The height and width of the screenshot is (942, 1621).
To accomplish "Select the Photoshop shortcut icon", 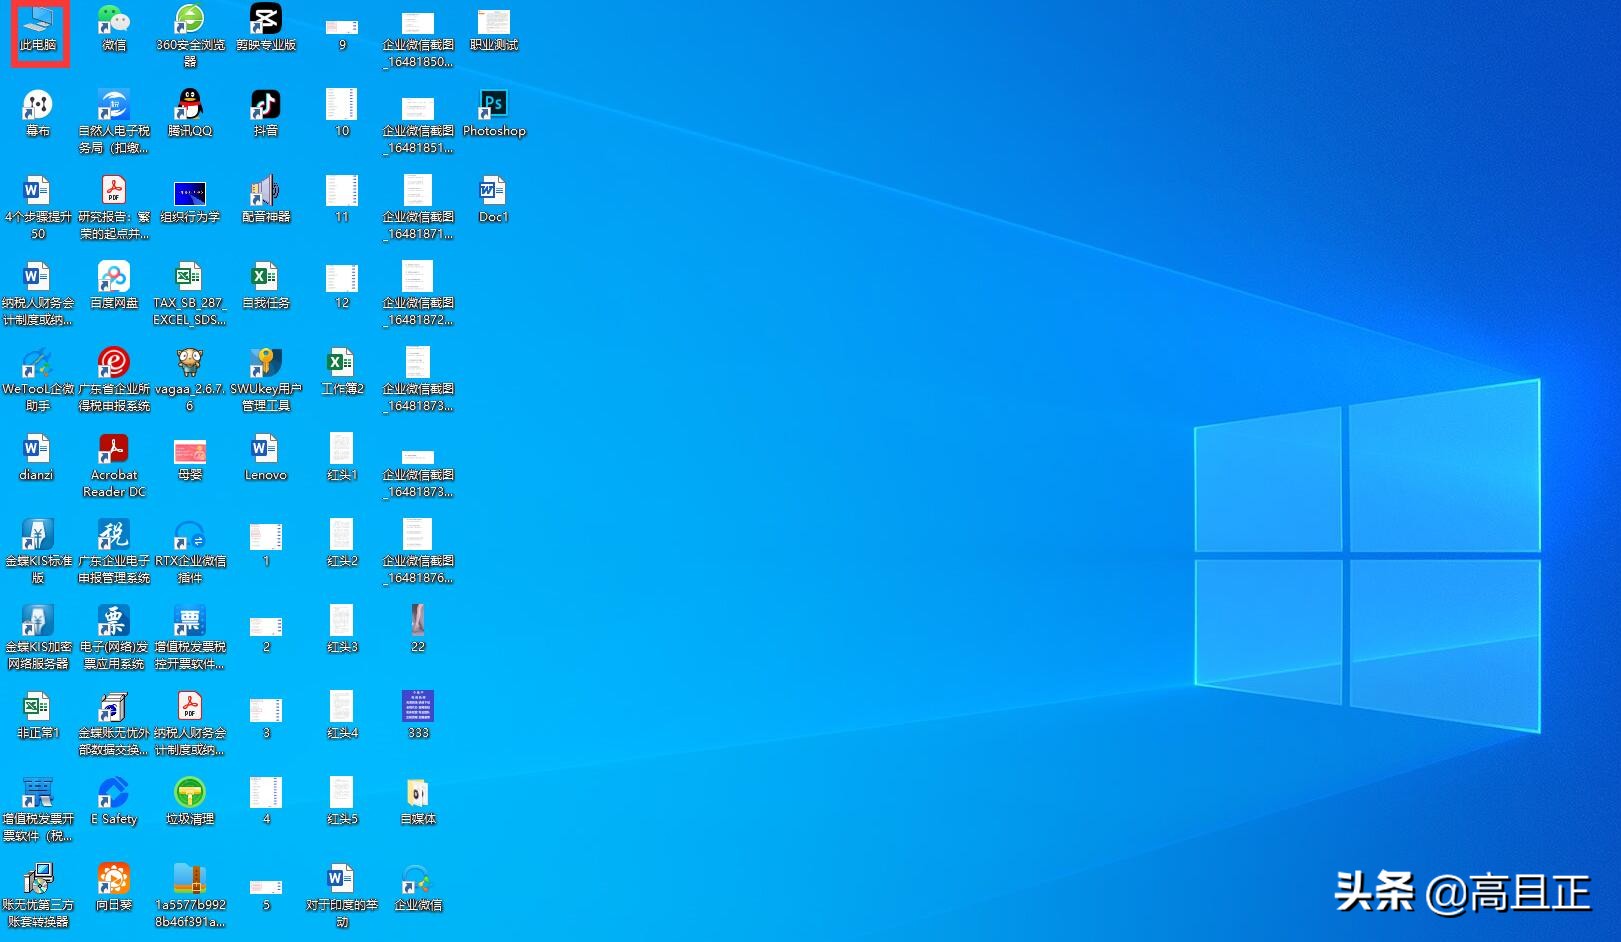I will [x=494, y=113].
